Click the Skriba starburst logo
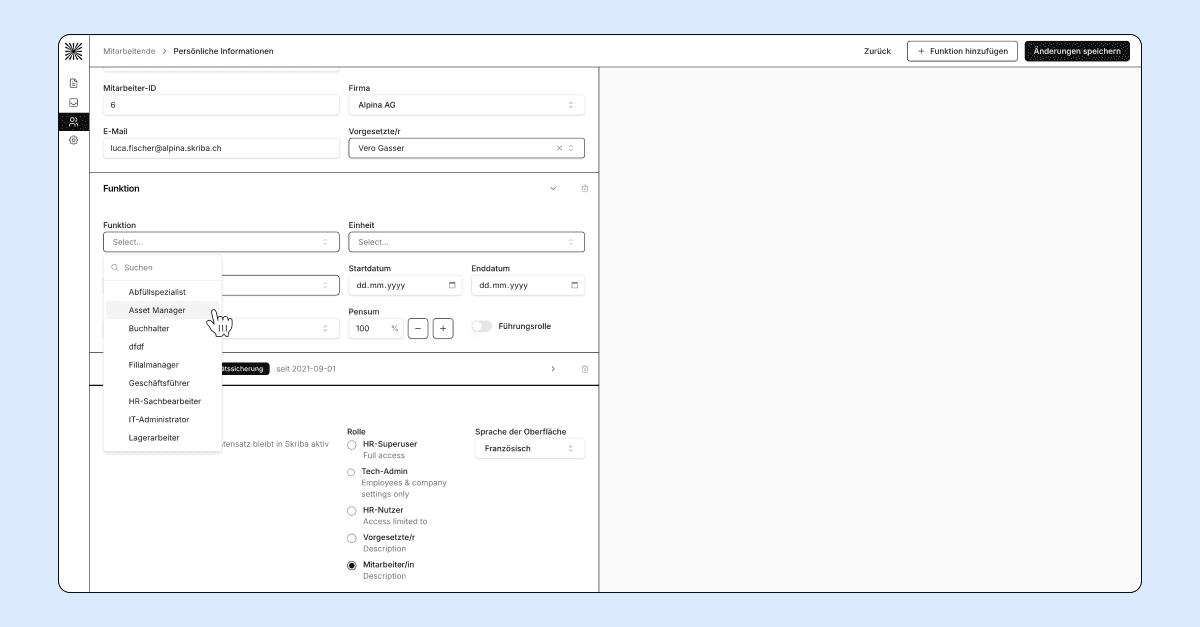Screen dimensions: 1200x627 (x=73, y=51)
